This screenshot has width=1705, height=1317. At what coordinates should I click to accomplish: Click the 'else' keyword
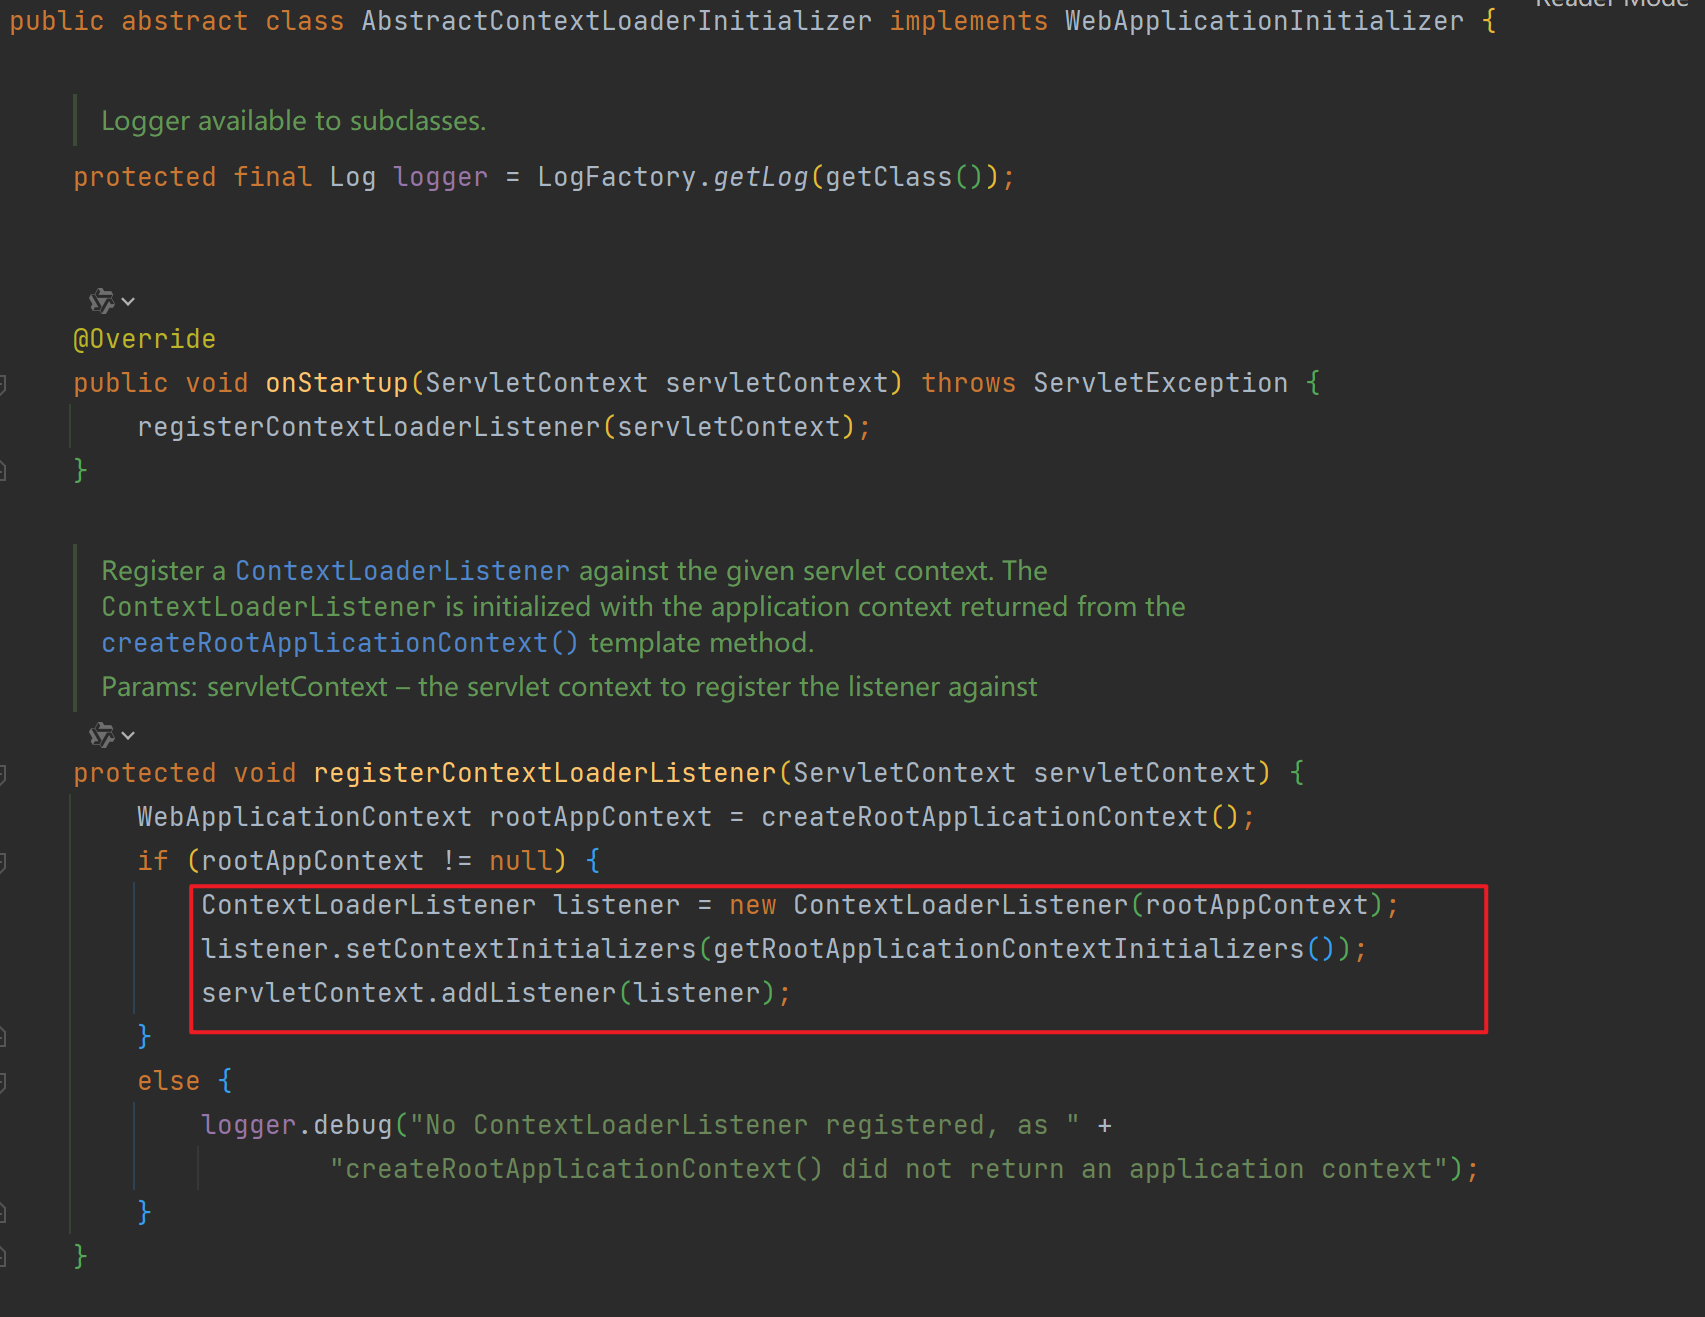(x=169, y=1081)
